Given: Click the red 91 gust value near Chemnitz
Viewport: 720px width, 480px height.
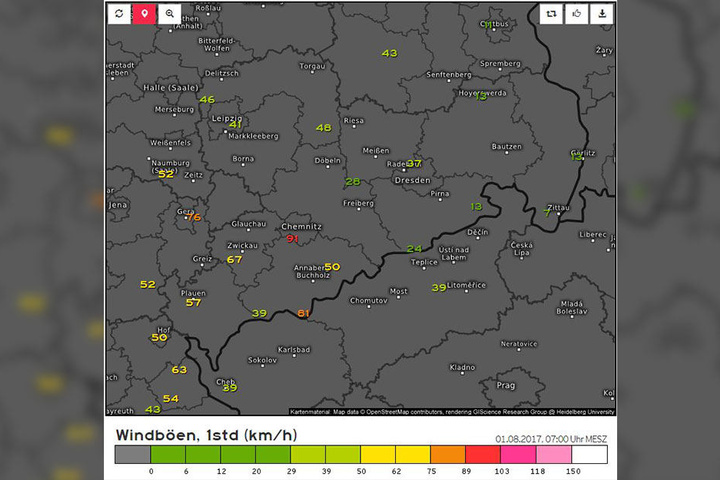Looking at the screenshot, I should coord(292,238).
